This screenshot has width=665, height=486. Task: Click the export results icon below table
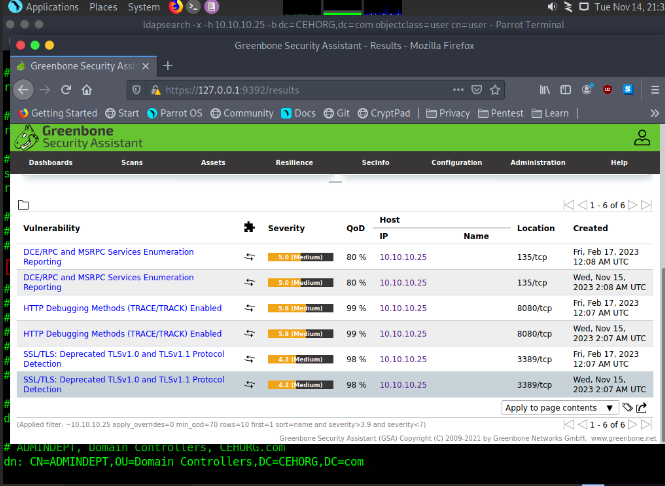(641, 407)
